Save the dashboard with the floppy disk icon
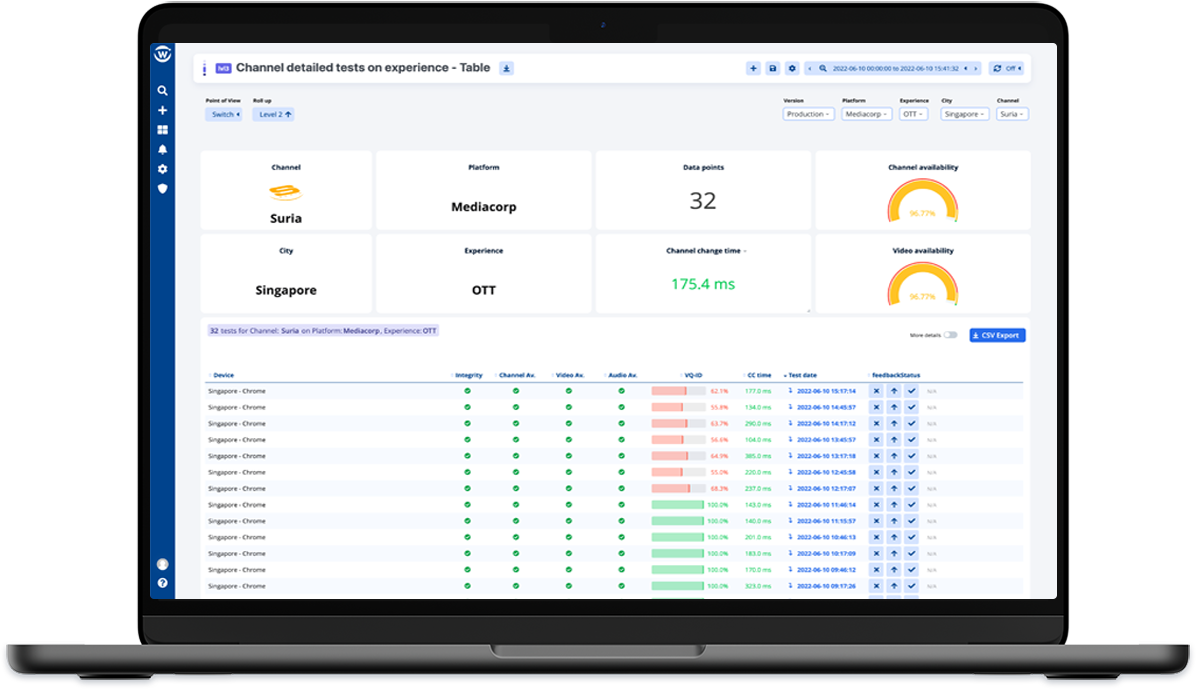This screenshot has height=689, width=1200. click(772, 68)
